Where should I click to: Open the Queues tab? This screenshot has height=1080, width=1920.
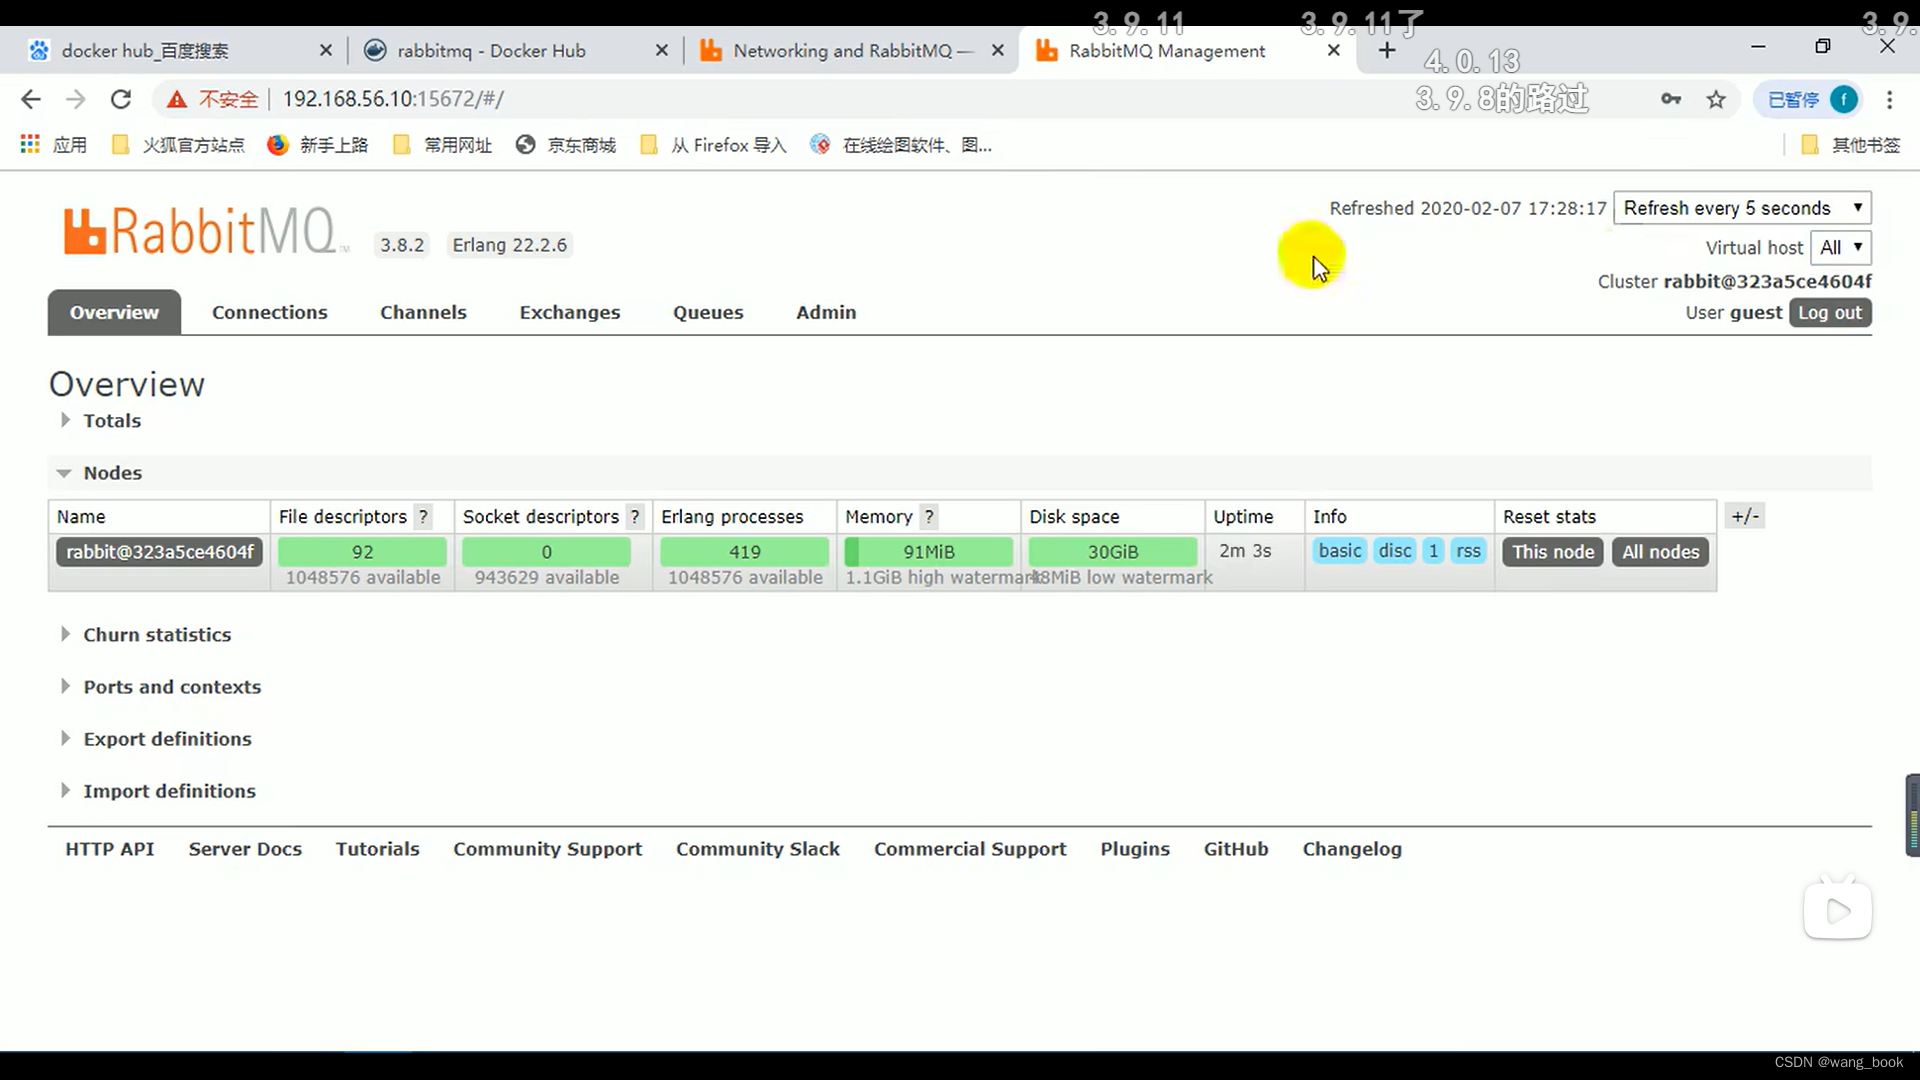[x=708, y=312]
